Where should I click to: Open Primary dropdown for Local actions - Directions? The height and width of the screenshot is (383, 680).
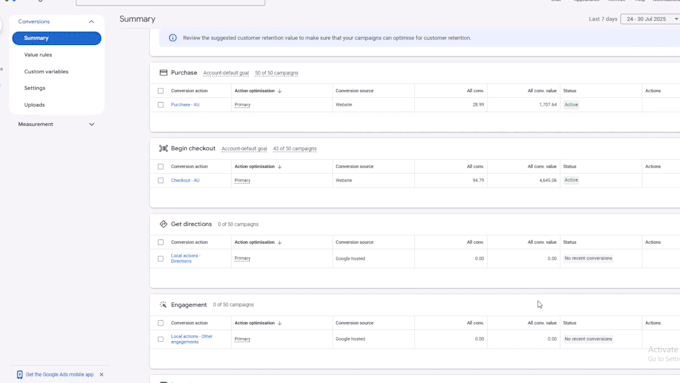[242, 259]
